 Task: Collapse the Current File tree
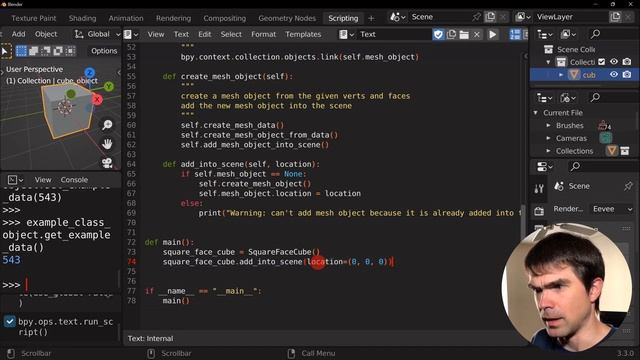pos(536,113)
